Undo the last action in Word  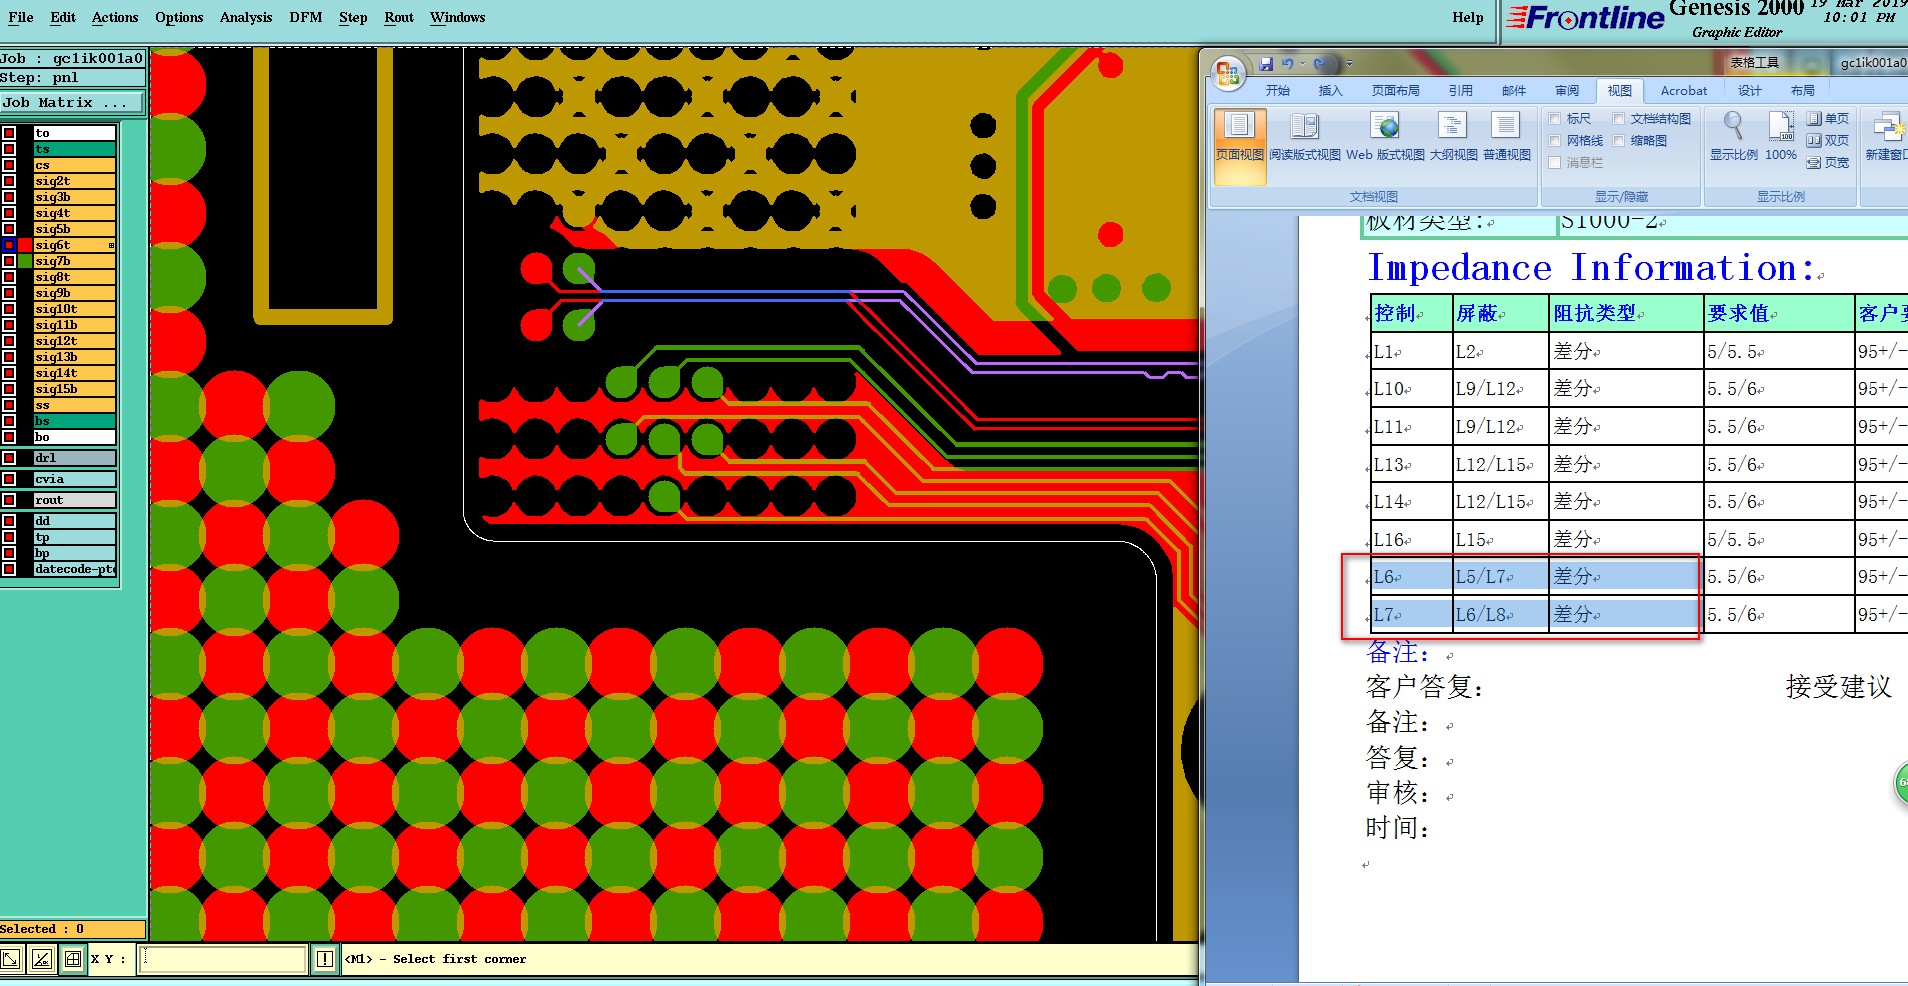point(1287,64)
